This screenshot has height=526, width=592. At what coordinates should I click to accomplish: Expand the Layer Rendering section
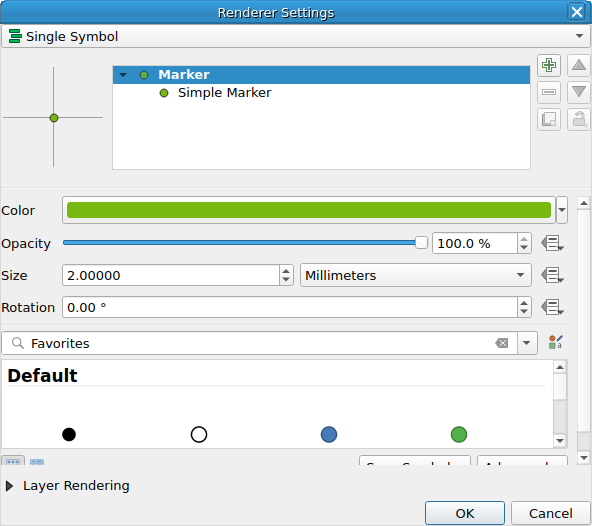pos(10,486)
